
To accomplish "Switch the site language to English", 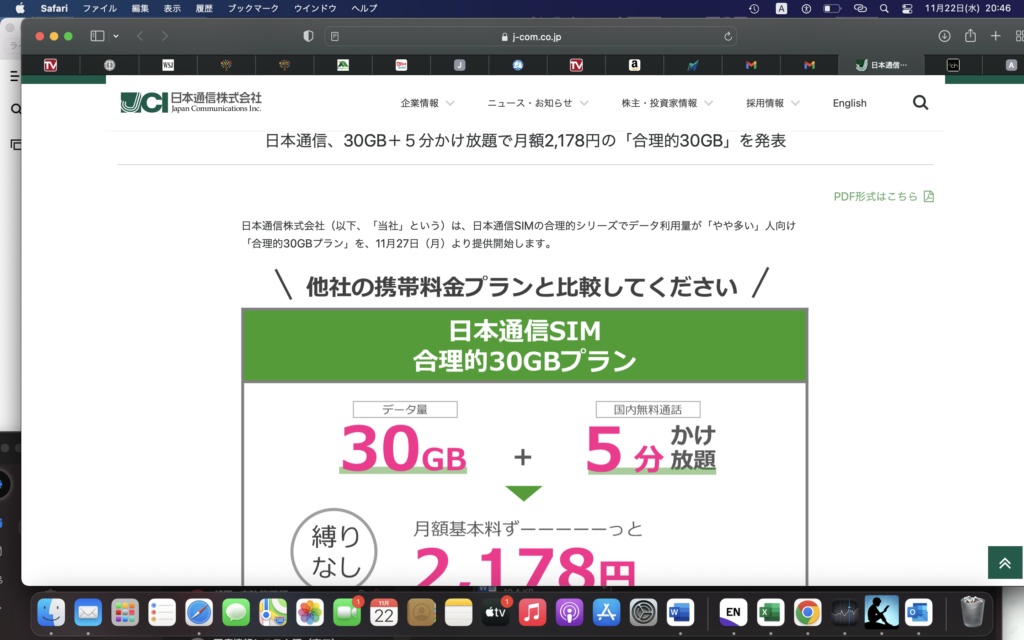I will tap(849, 102).
